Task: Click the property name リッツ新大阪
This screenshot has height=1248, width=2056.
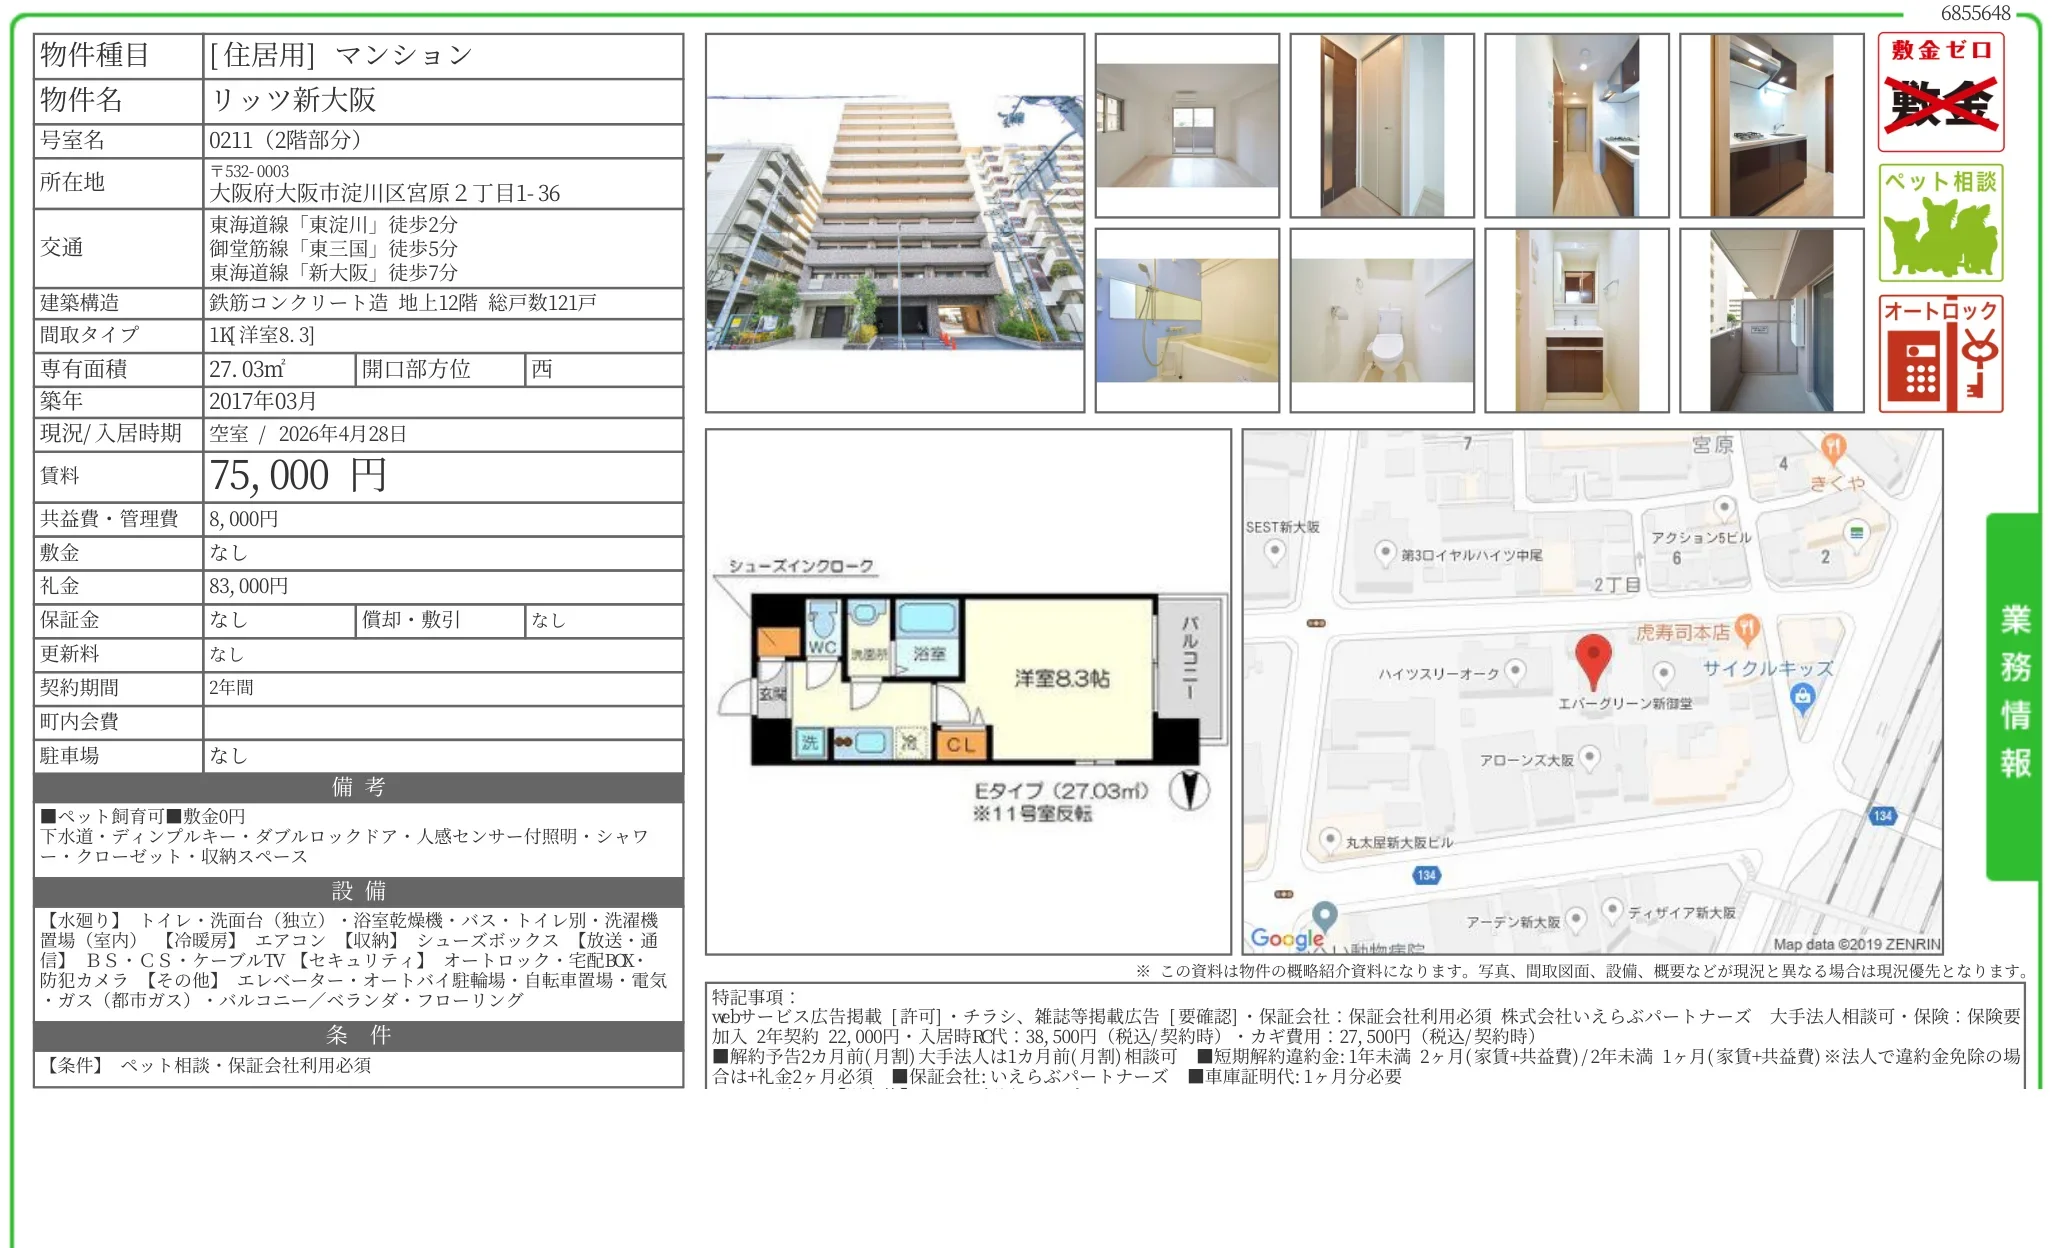Action: (293, 100)
